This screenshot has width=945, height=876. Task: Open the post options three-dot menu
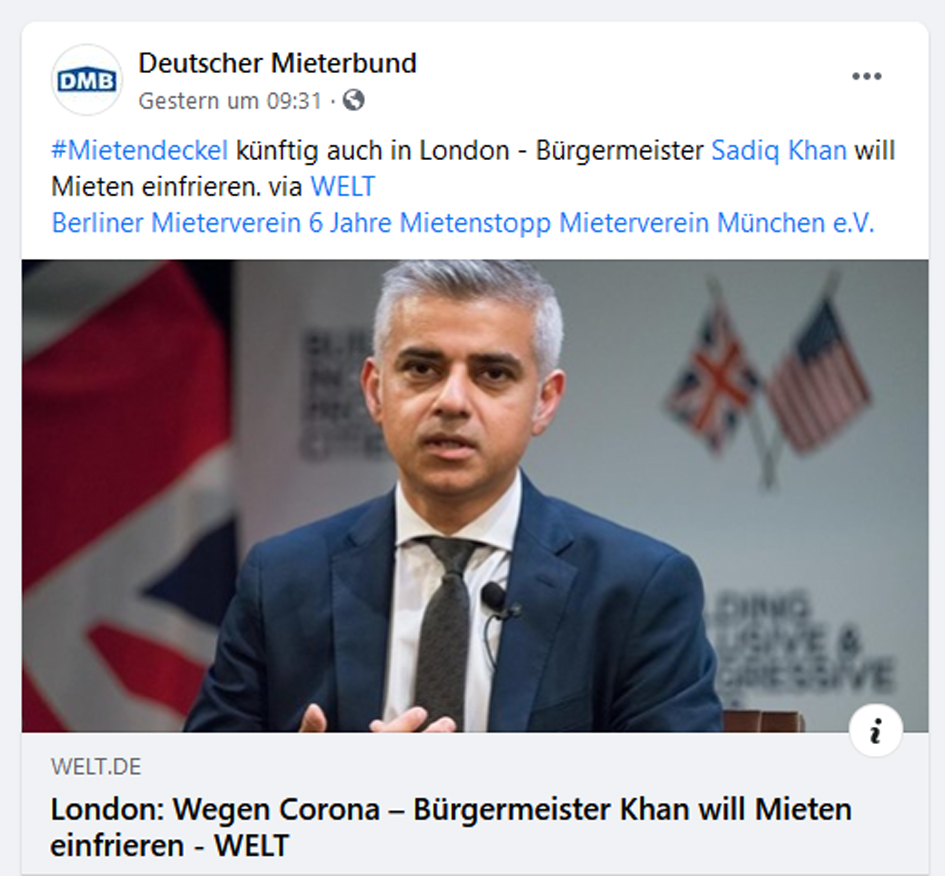click(867, 77)
